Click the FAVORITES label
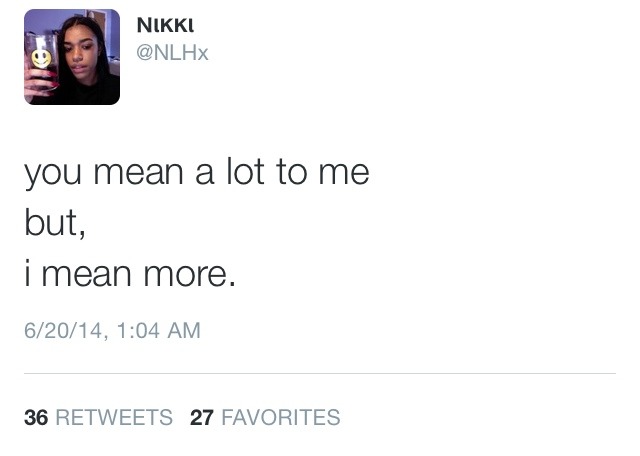The image size is (640, 456). 280,417
